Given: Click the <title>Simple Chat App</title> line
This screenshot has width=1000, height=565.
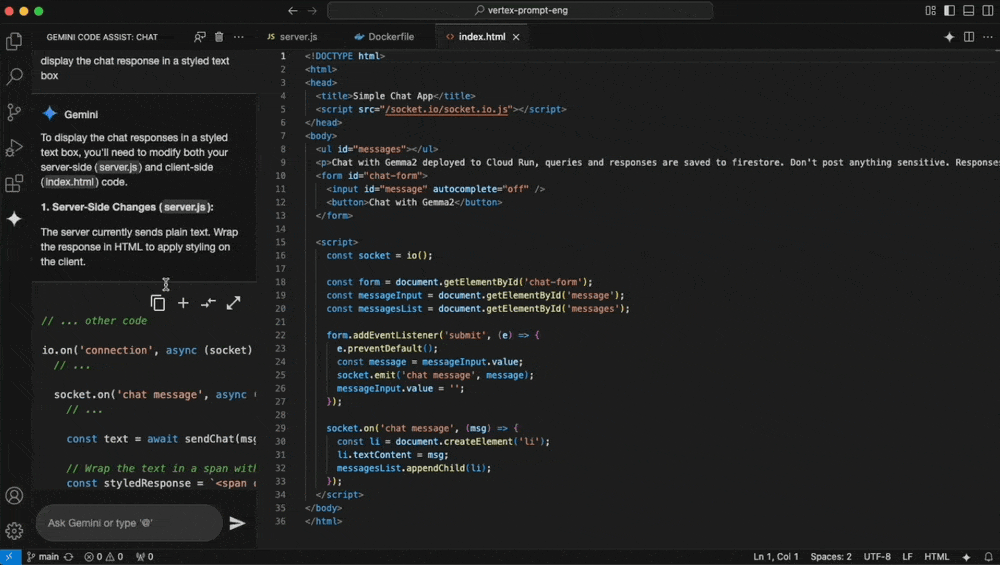Looking at the screenshot, I should coord(395,96).
